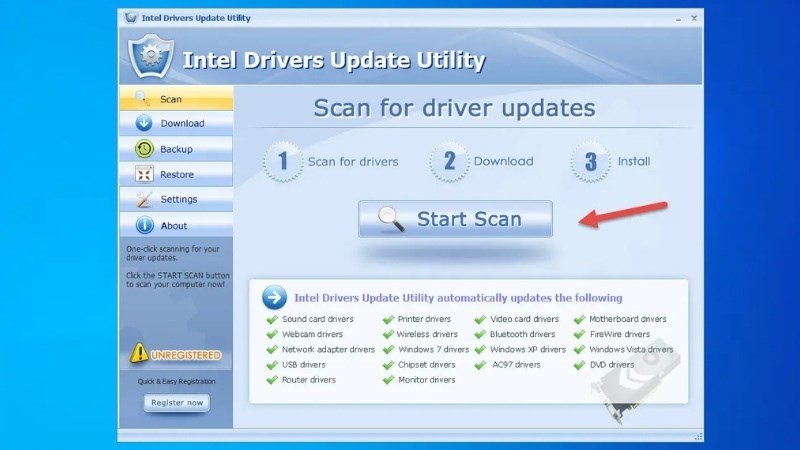Click 'AC97 drivers' text
The height and width of the screenshot is (450, 800).
[x=516, y=365]
